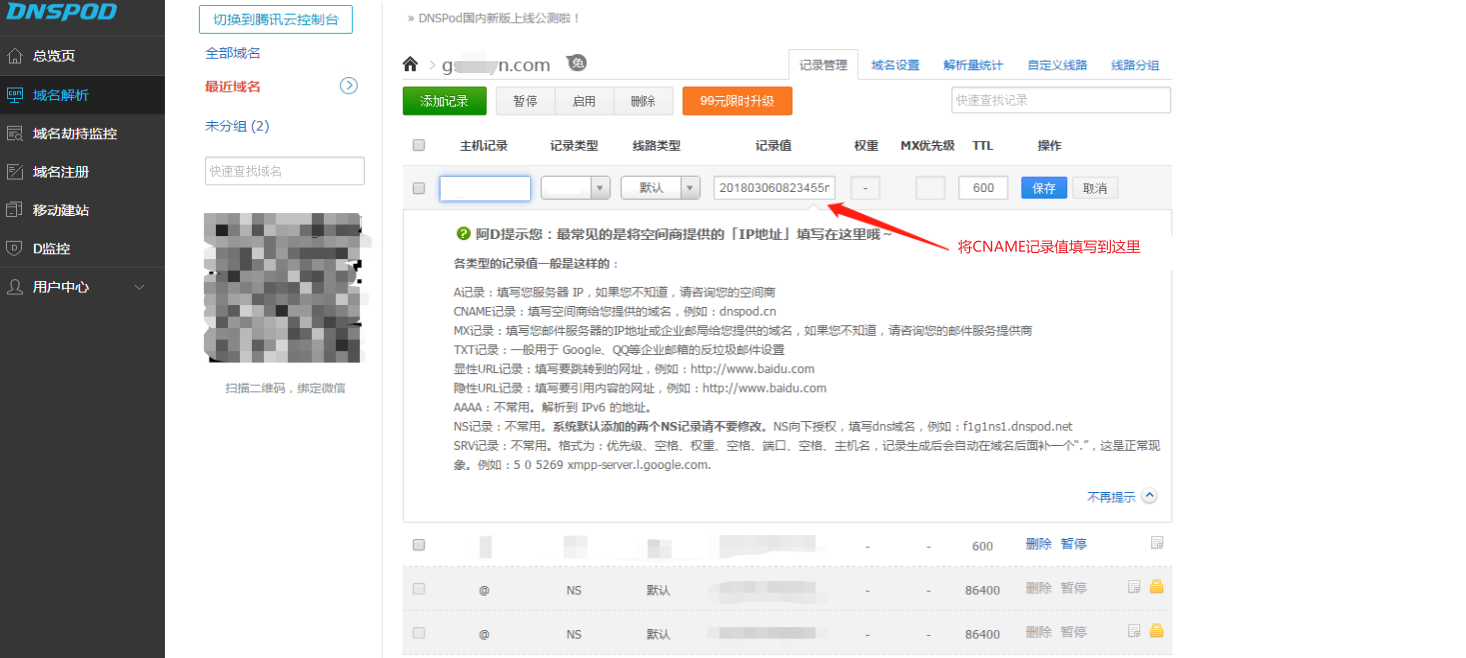Click the empty MX优先级 field in edit row
The height and width of the screenshot is (658, 1466).
click(930, 188)
